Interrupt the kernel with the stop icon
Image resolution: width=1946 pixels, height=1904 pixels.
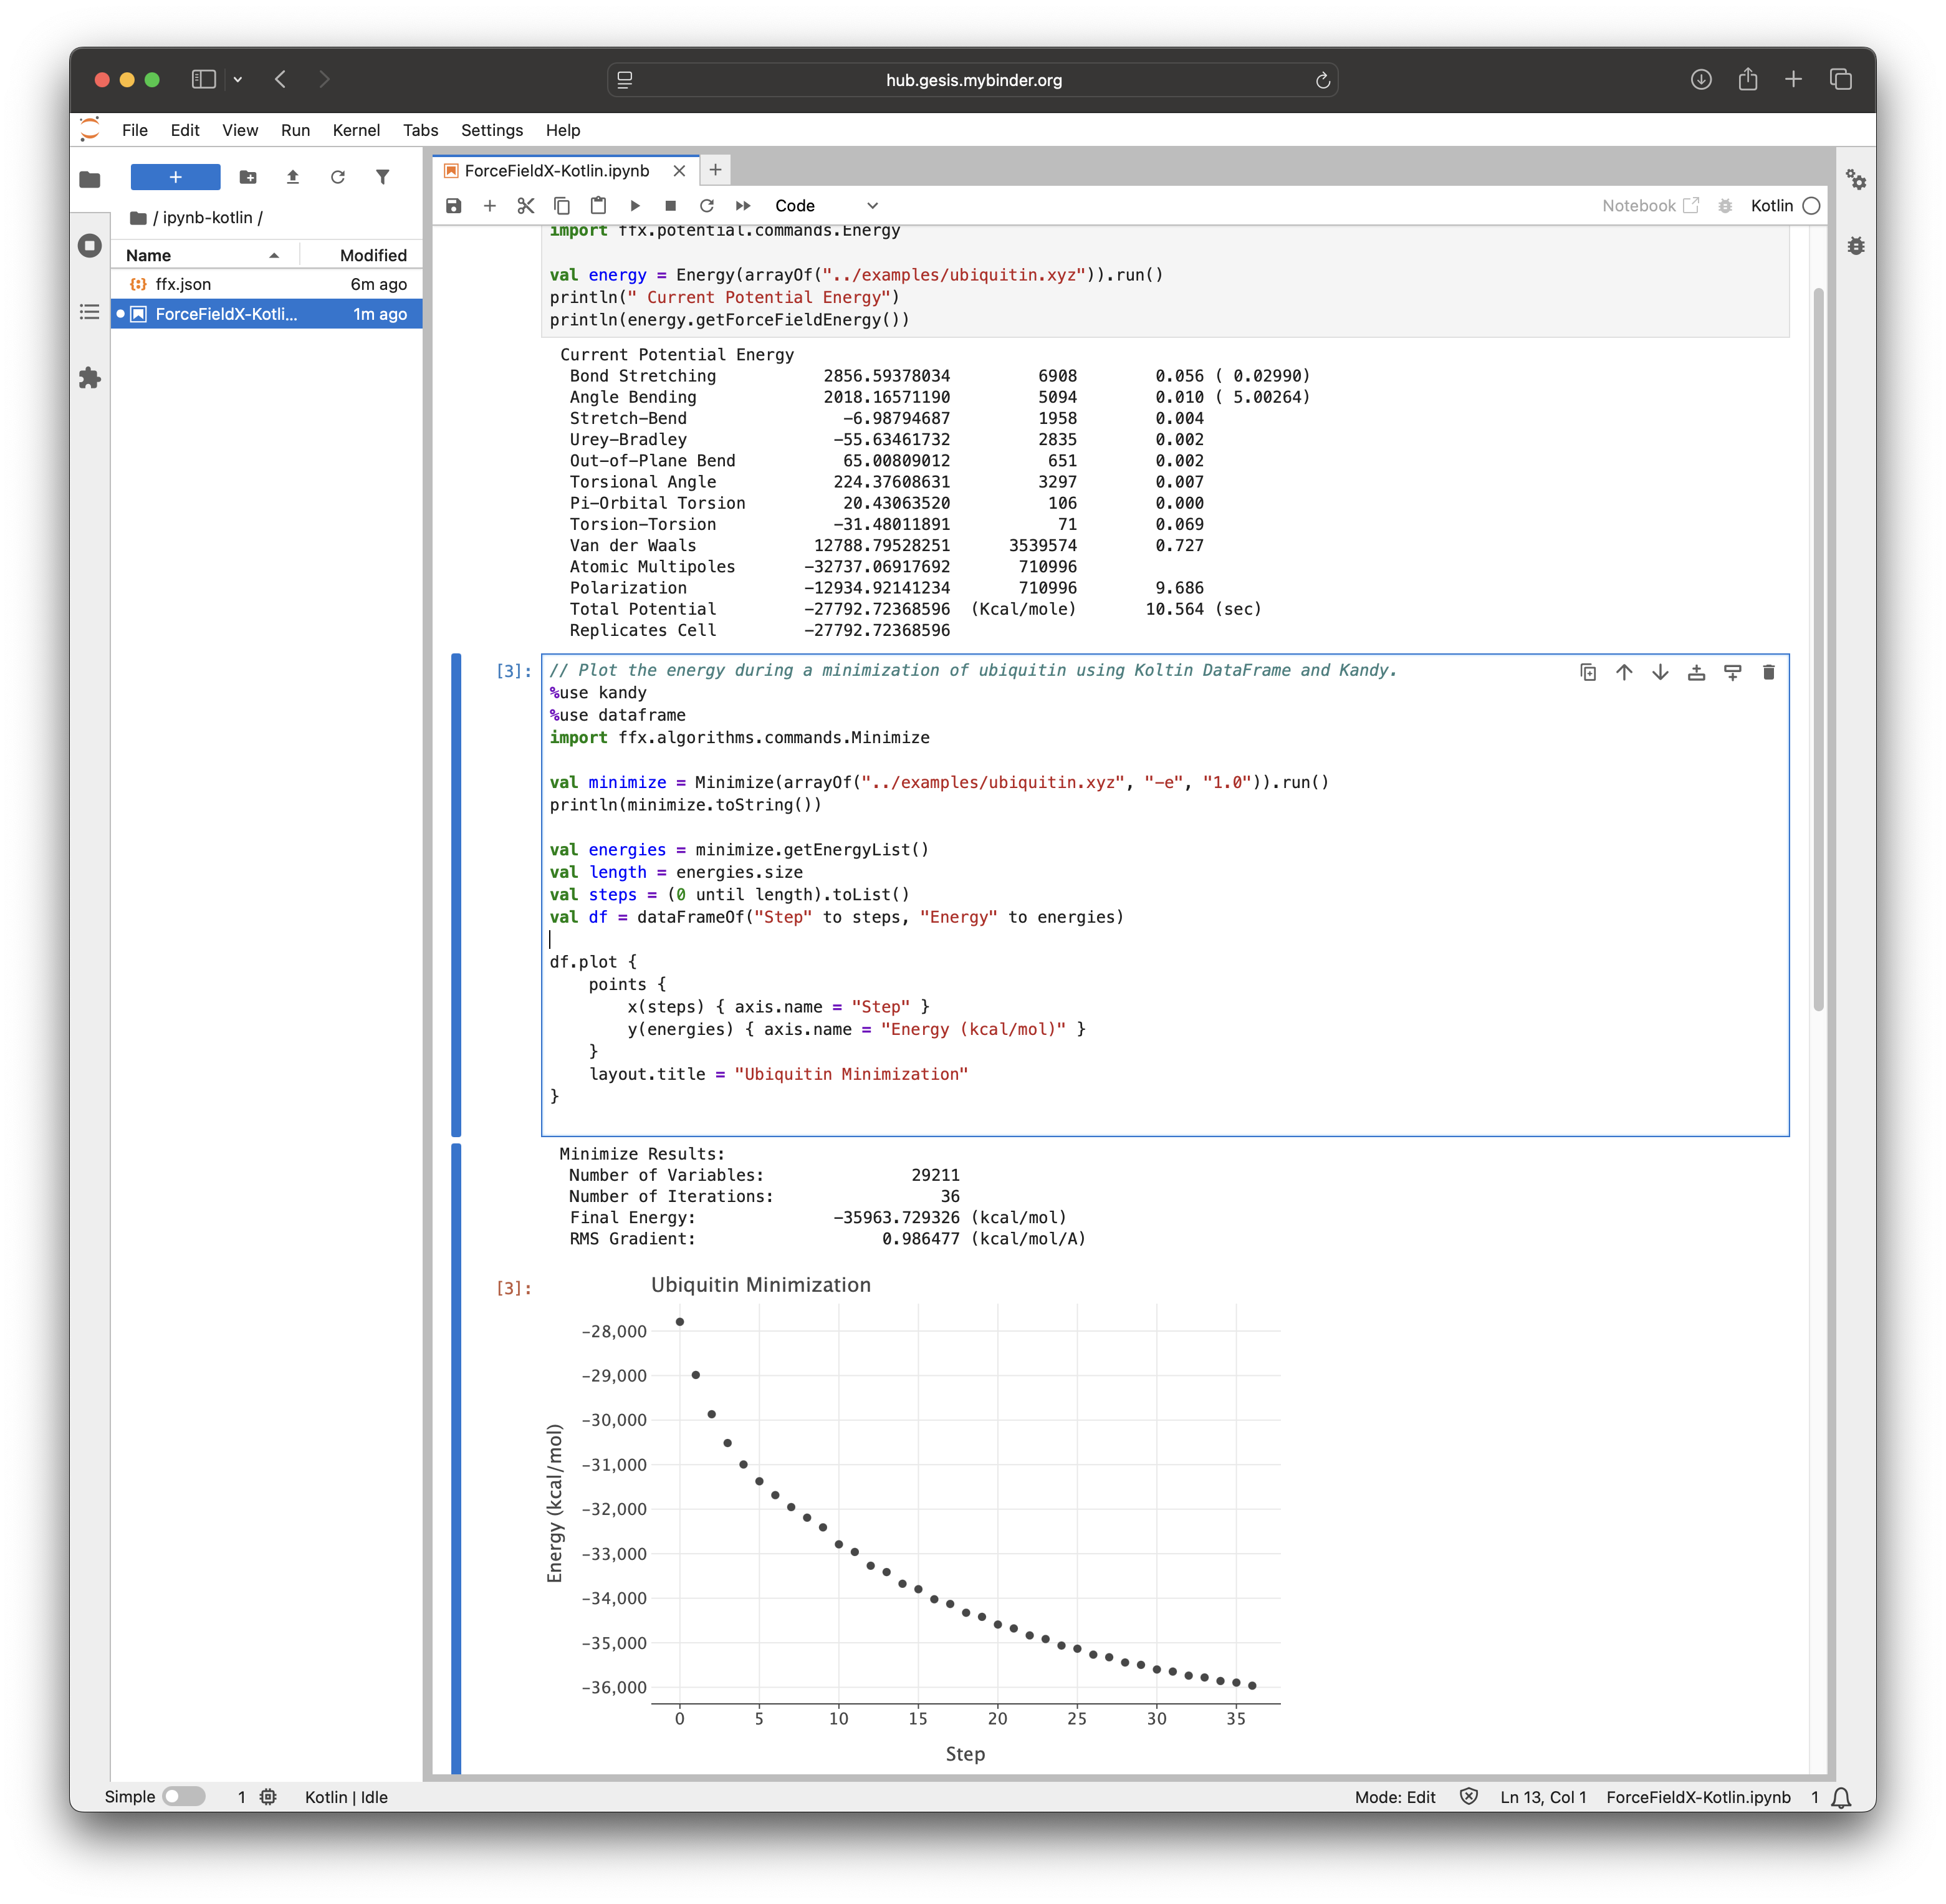pos(671,206)
